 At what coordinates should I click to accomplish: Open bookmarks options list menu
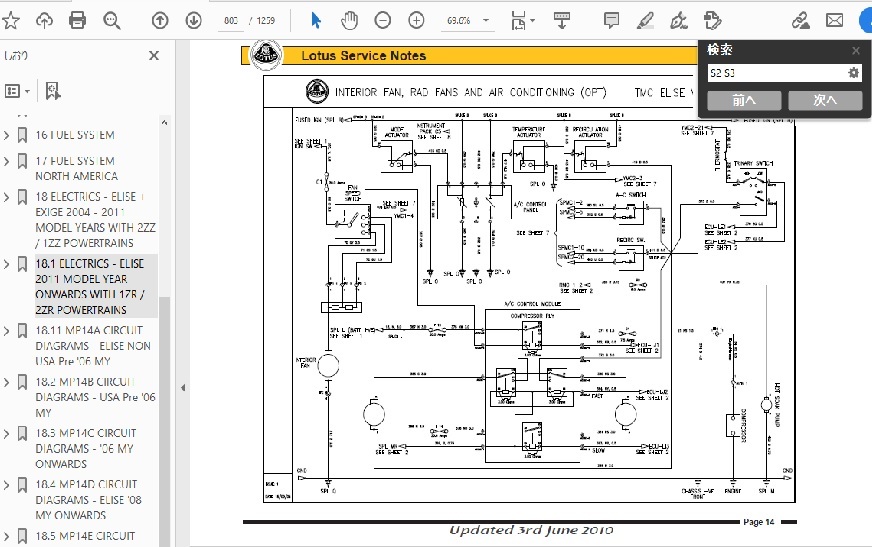coord(17,91)
